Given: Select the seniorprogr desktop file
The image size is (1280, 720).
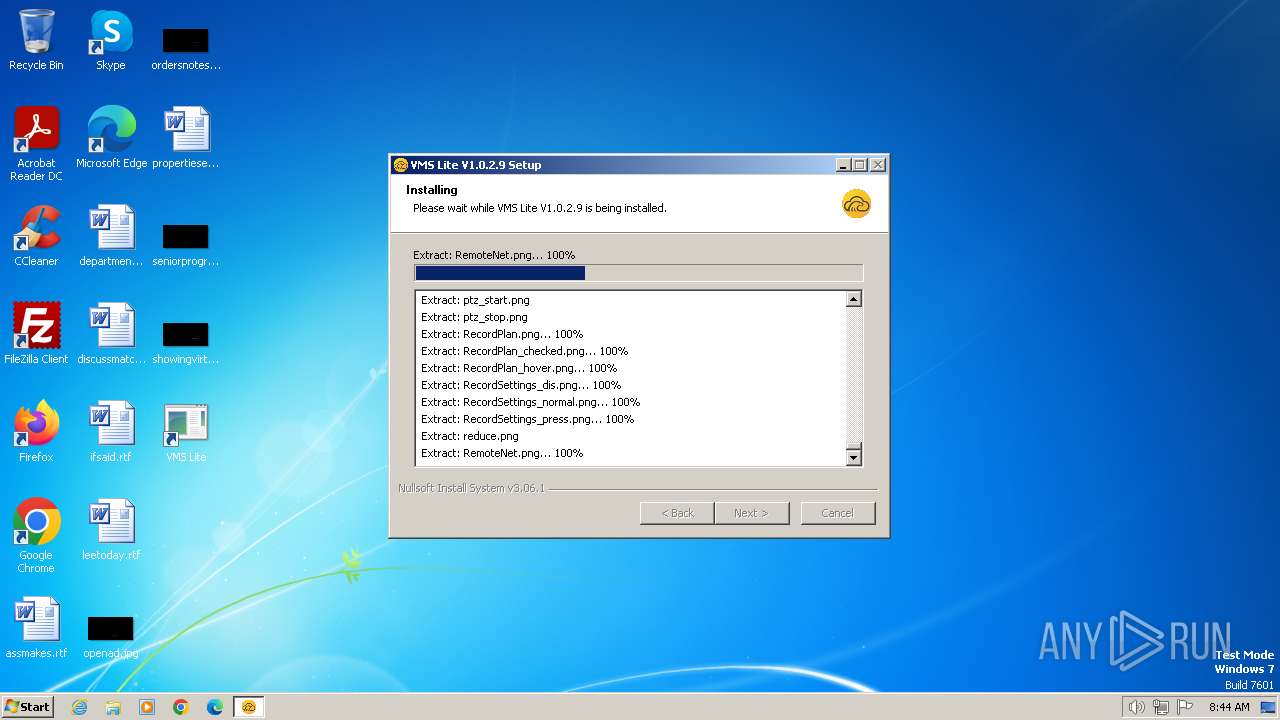Looking at the screenshot, I should [186, 244].
